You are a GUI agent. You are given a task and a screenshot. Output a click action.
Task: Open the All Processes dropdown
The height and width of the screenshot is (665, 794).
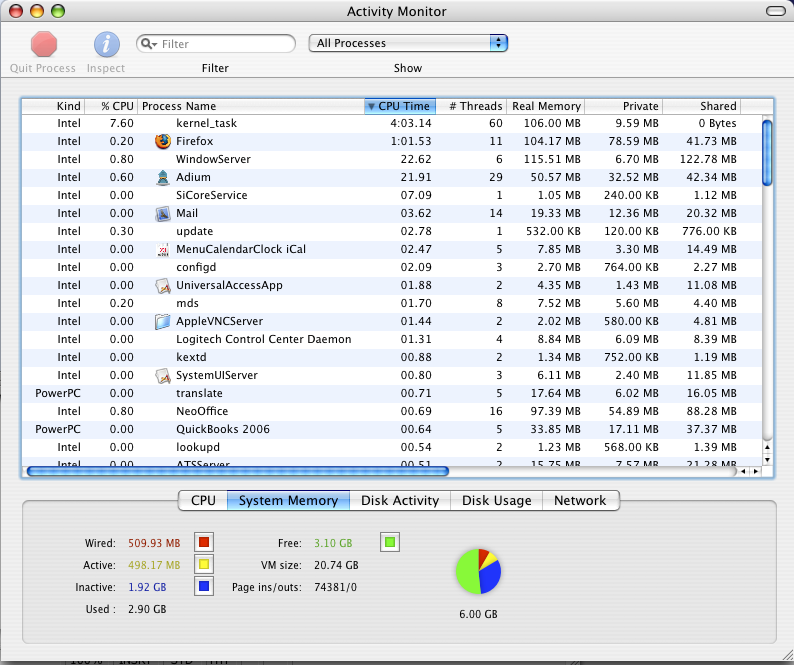coord(408,43)
